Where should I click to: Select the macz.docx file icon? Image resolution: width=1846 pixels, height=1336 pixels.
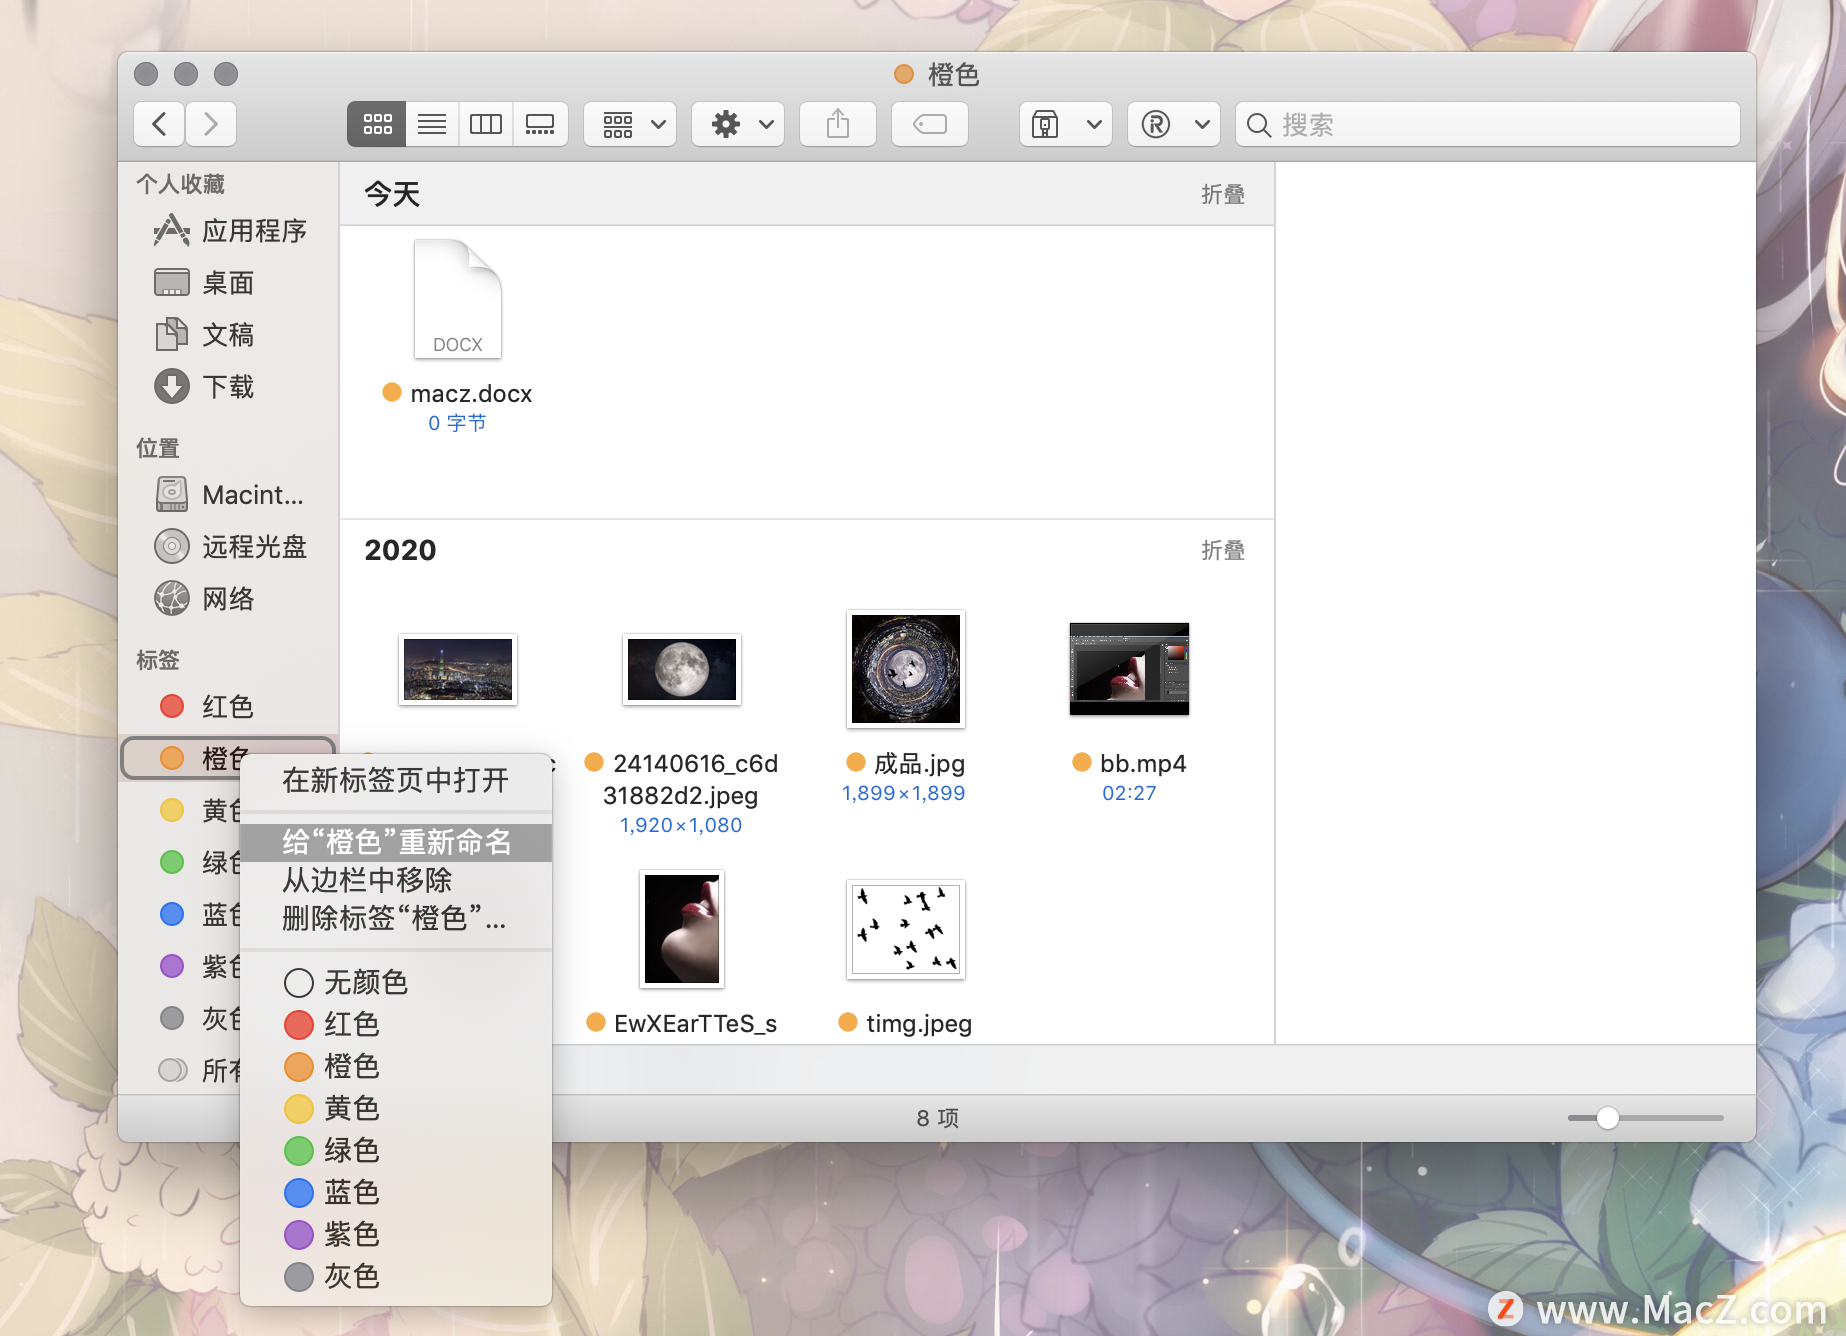coord(458,298)
